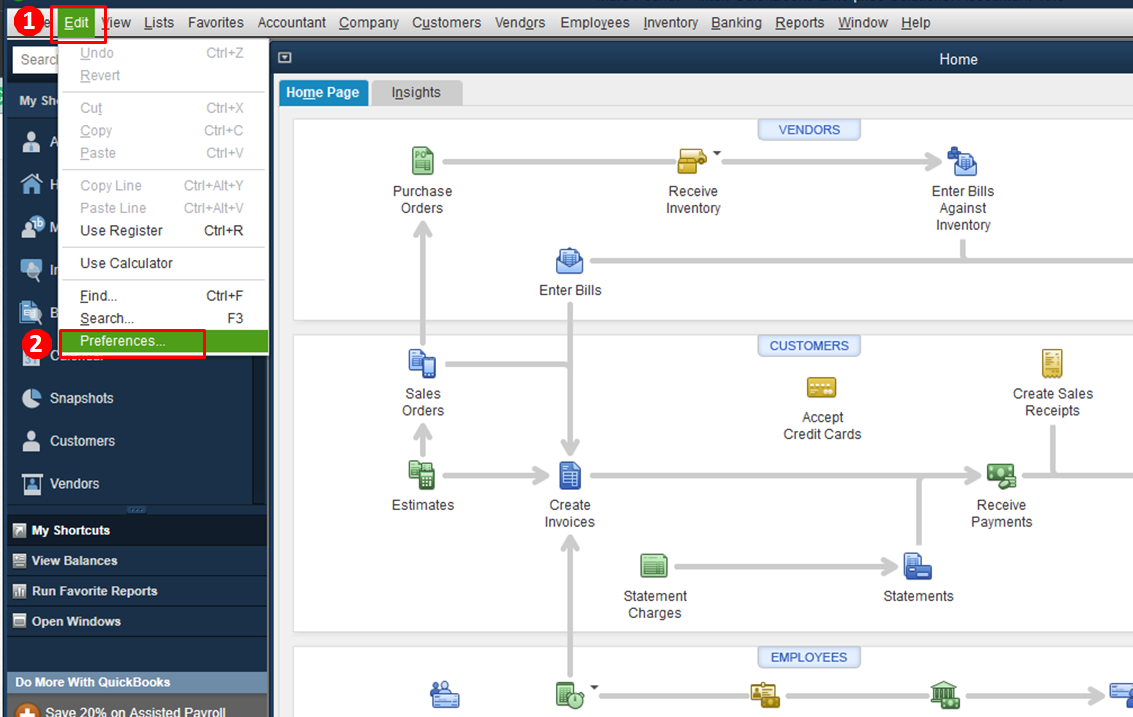Image resolution: width=1133 pixels, height=717 pixels.
Task: Select Open Windows panel
Action: point(137,622)
